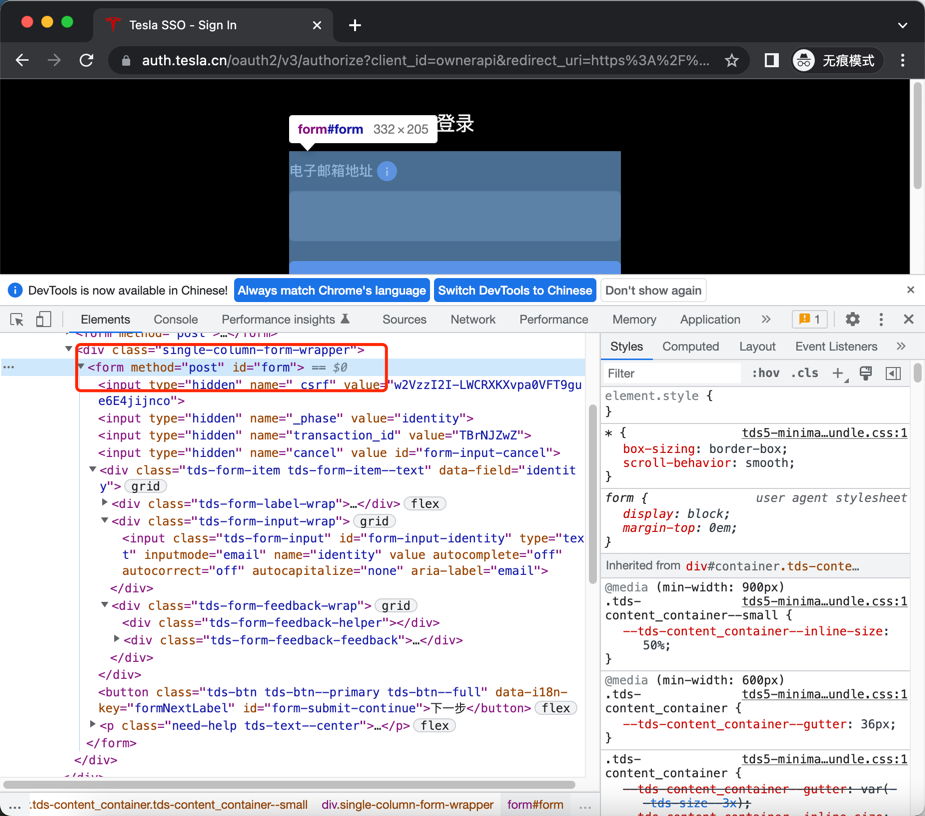Screen dimensions: 925x816
Task: Bookmark this page with the star icon
Action: tap(732, 60)
